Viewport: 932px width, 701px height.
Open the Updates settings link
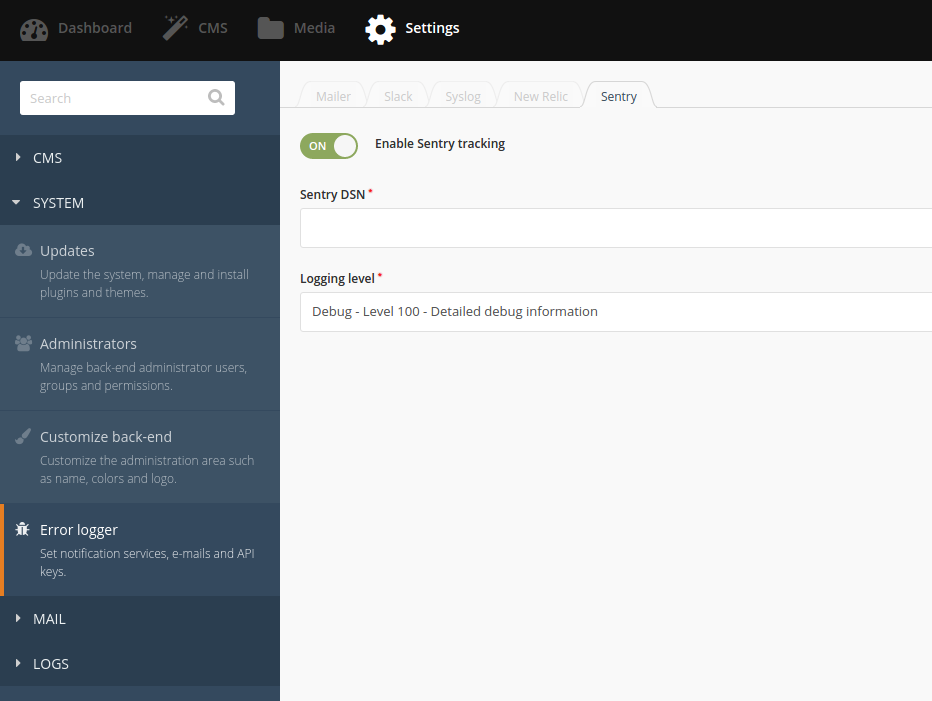[x=140, y=271]
